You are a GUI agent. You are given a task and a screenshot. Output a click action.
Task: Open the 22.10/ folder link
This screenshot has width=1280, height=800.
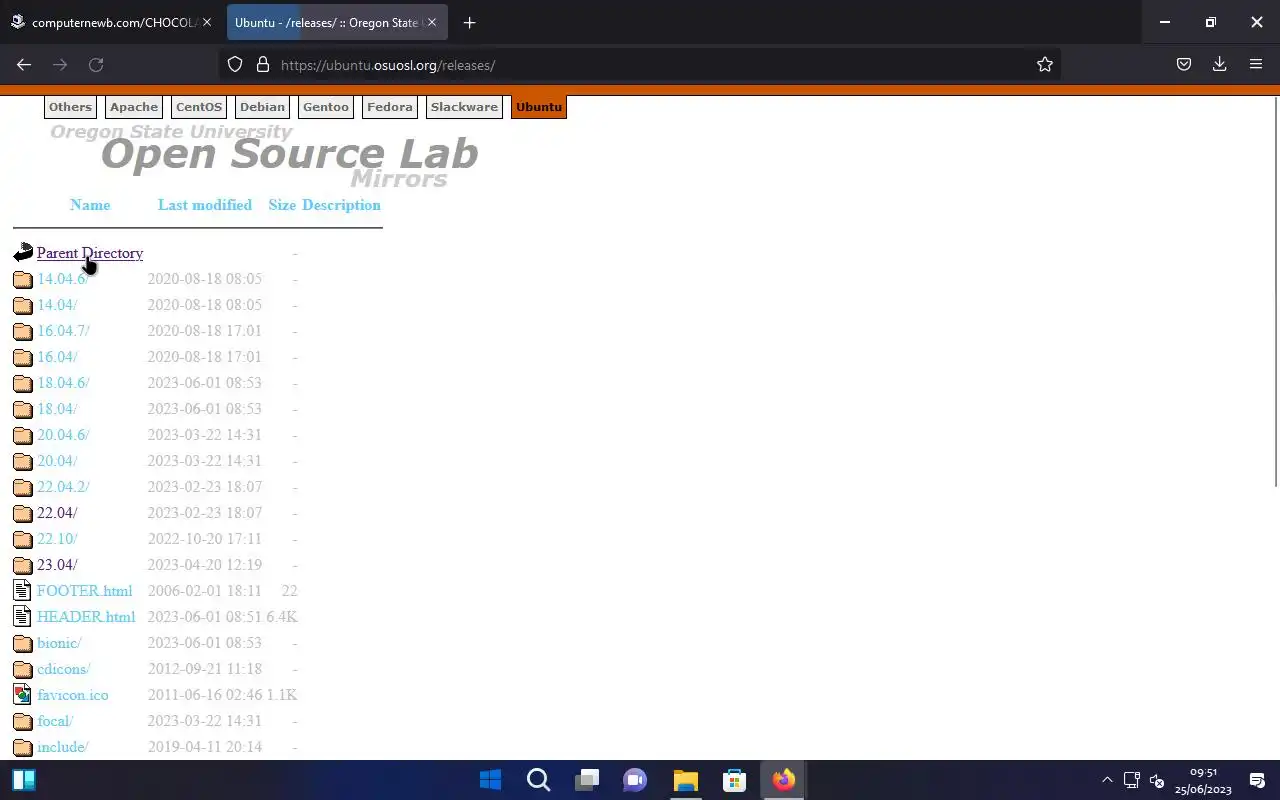57,539
